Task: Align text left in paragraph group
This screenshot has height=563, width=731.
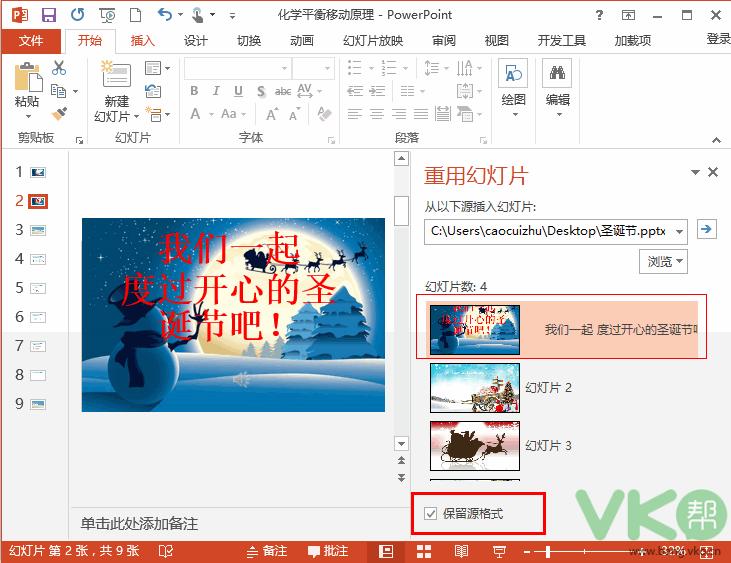Action: click(355, 114)
